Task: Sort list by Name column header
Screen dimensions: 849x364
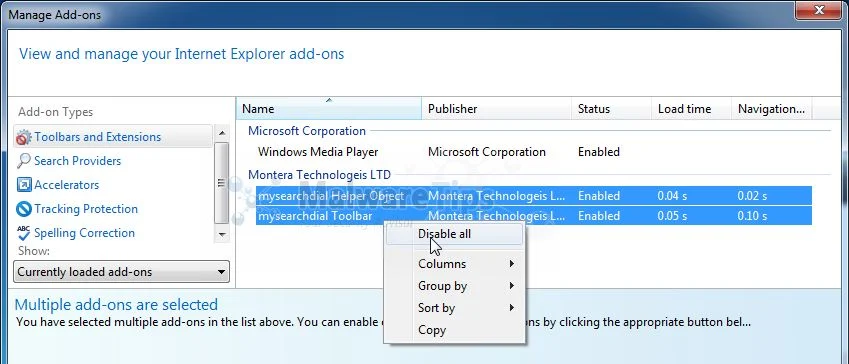Action: (329, 109)
